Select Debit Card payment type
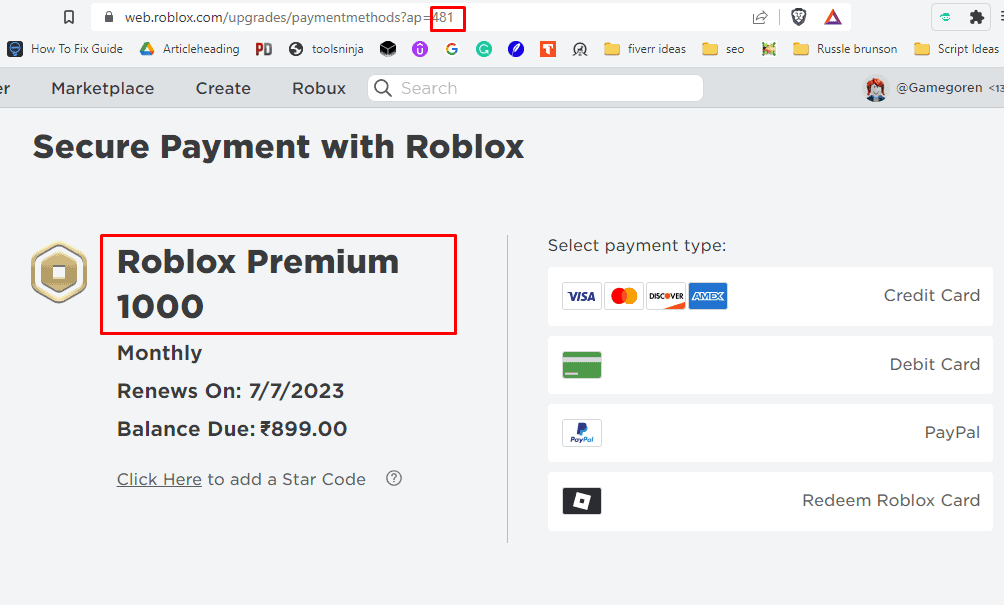Screen dimensions: 1004x605 coord(770,365)
